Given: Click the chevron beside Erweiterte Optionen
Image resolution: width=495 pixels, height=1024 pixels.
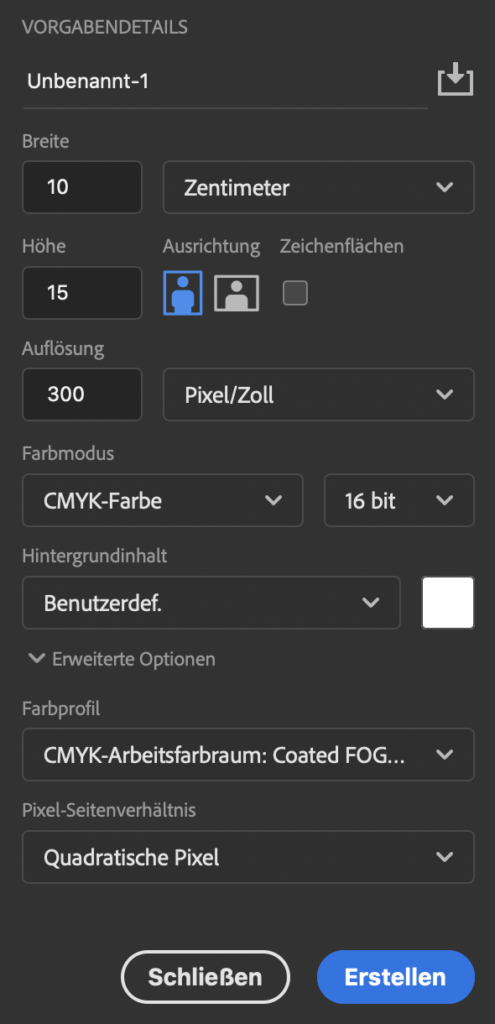Looking at the screenshot, I should click(37, 659).
